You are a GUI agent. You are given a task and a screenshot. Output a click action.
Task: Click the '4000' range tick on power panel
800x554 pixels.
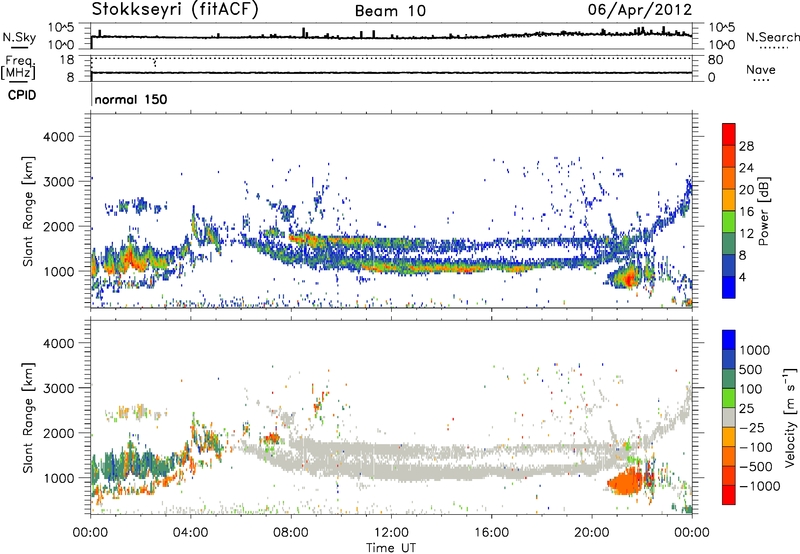point(58,137)
